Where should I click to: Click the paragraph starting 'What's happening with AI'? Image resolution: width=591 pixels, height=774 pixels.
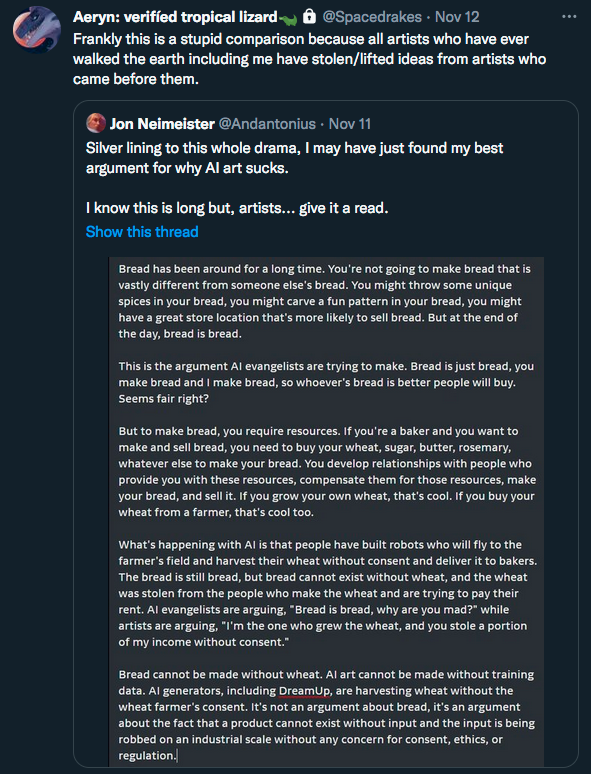327,593
